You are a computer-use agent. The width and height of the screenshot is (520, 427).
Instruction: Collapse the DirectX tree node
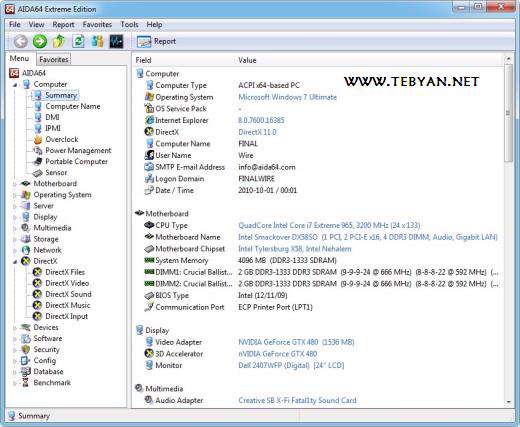[x=15, y=262]
